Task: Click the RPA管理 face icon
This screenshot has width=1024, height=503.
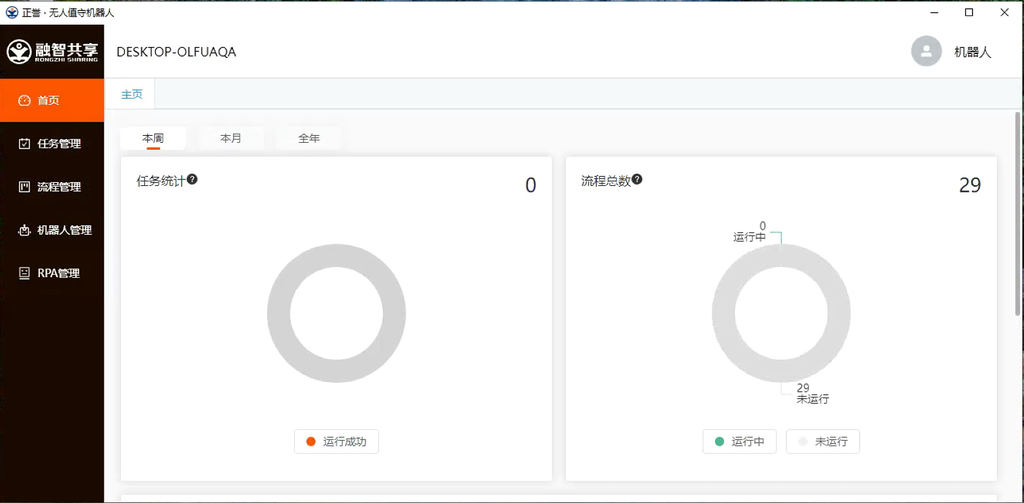Action: click(24, 273)
